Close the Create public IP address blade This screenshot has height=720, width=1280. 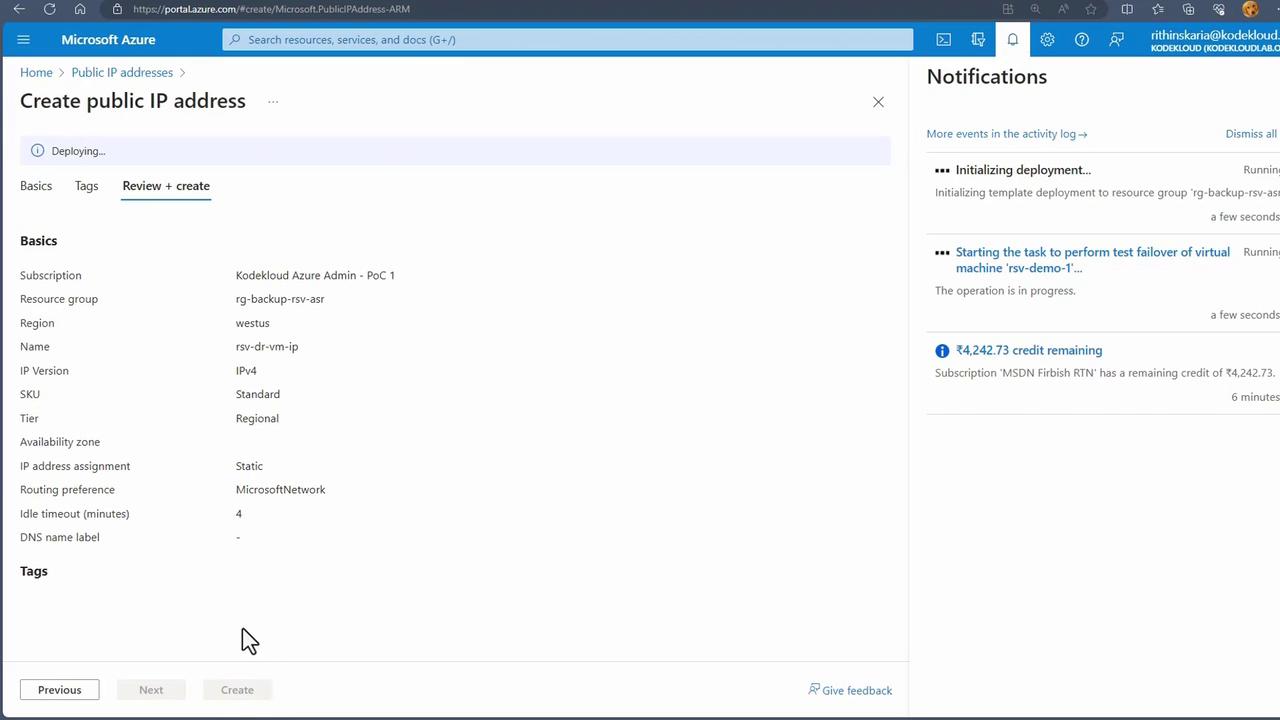[878, 102]
